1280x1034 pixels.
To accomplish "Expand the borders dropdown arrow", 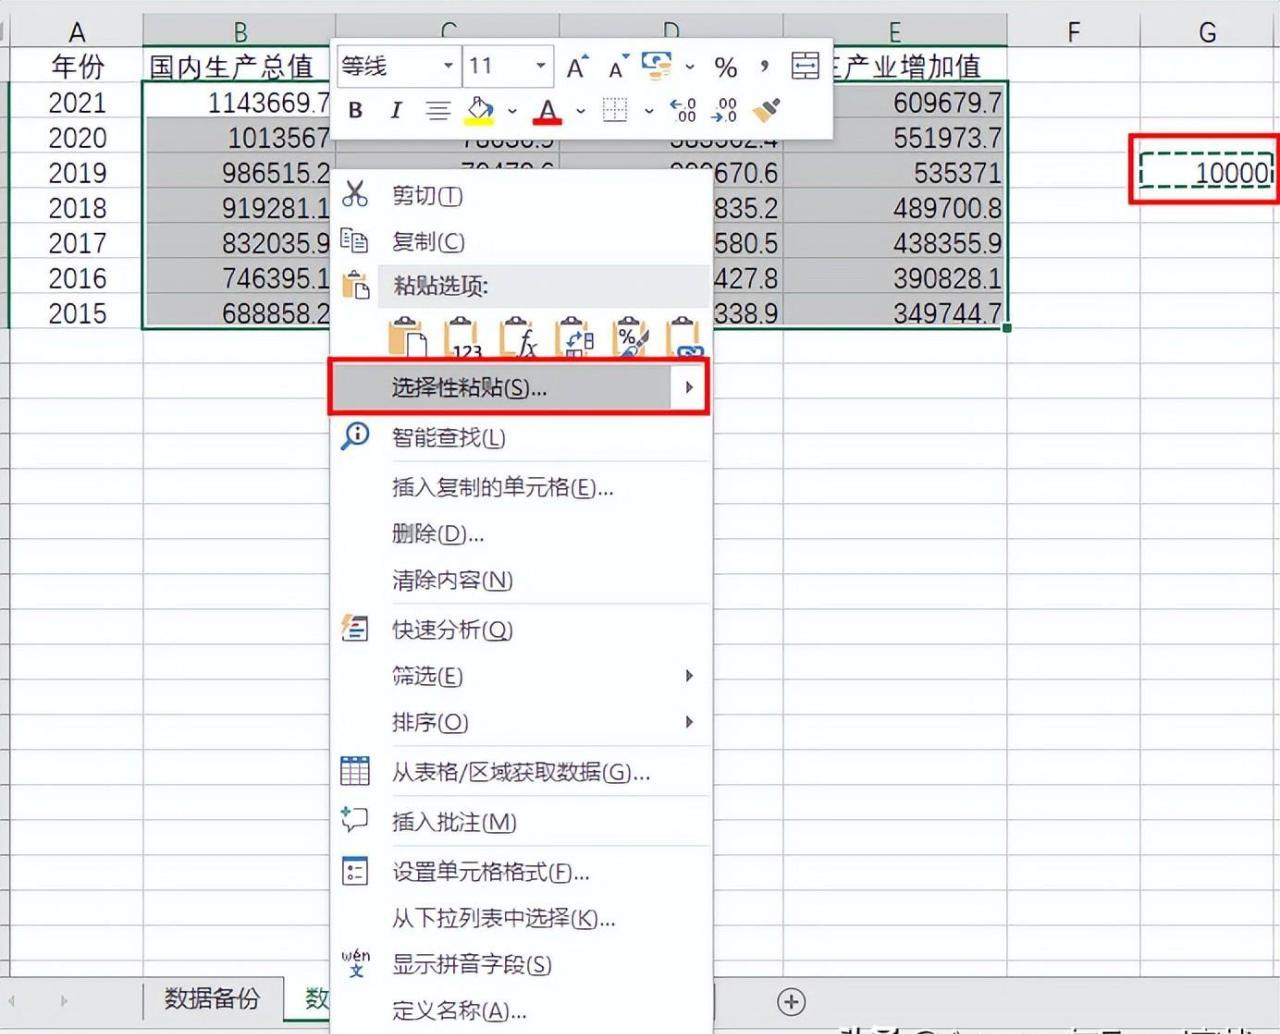I will (x=649, y=111).
